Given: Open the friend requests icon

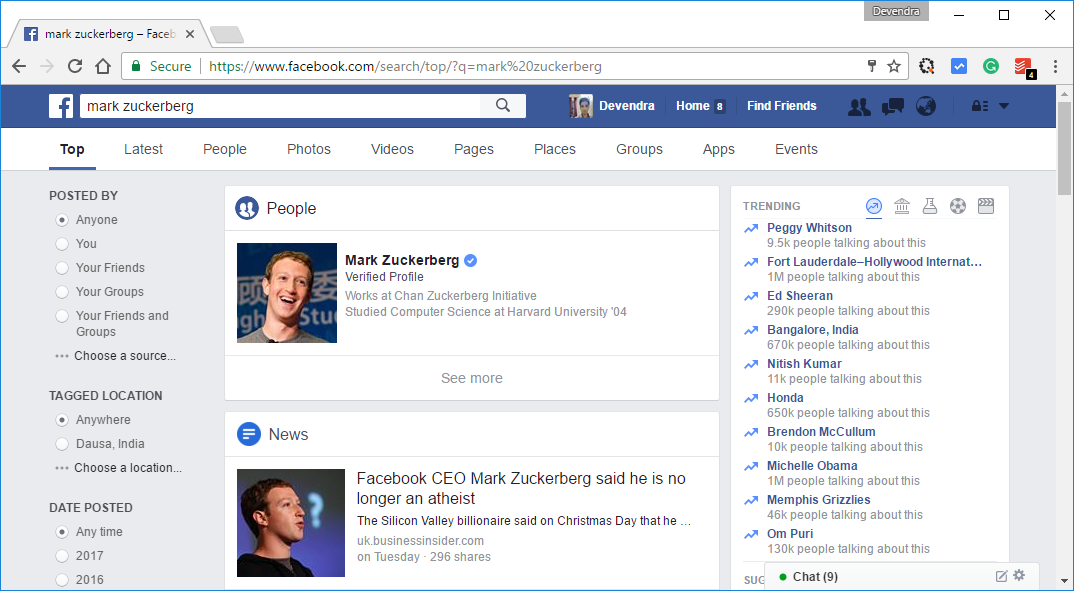Looking at the screenshot, I should pos(859,106).
